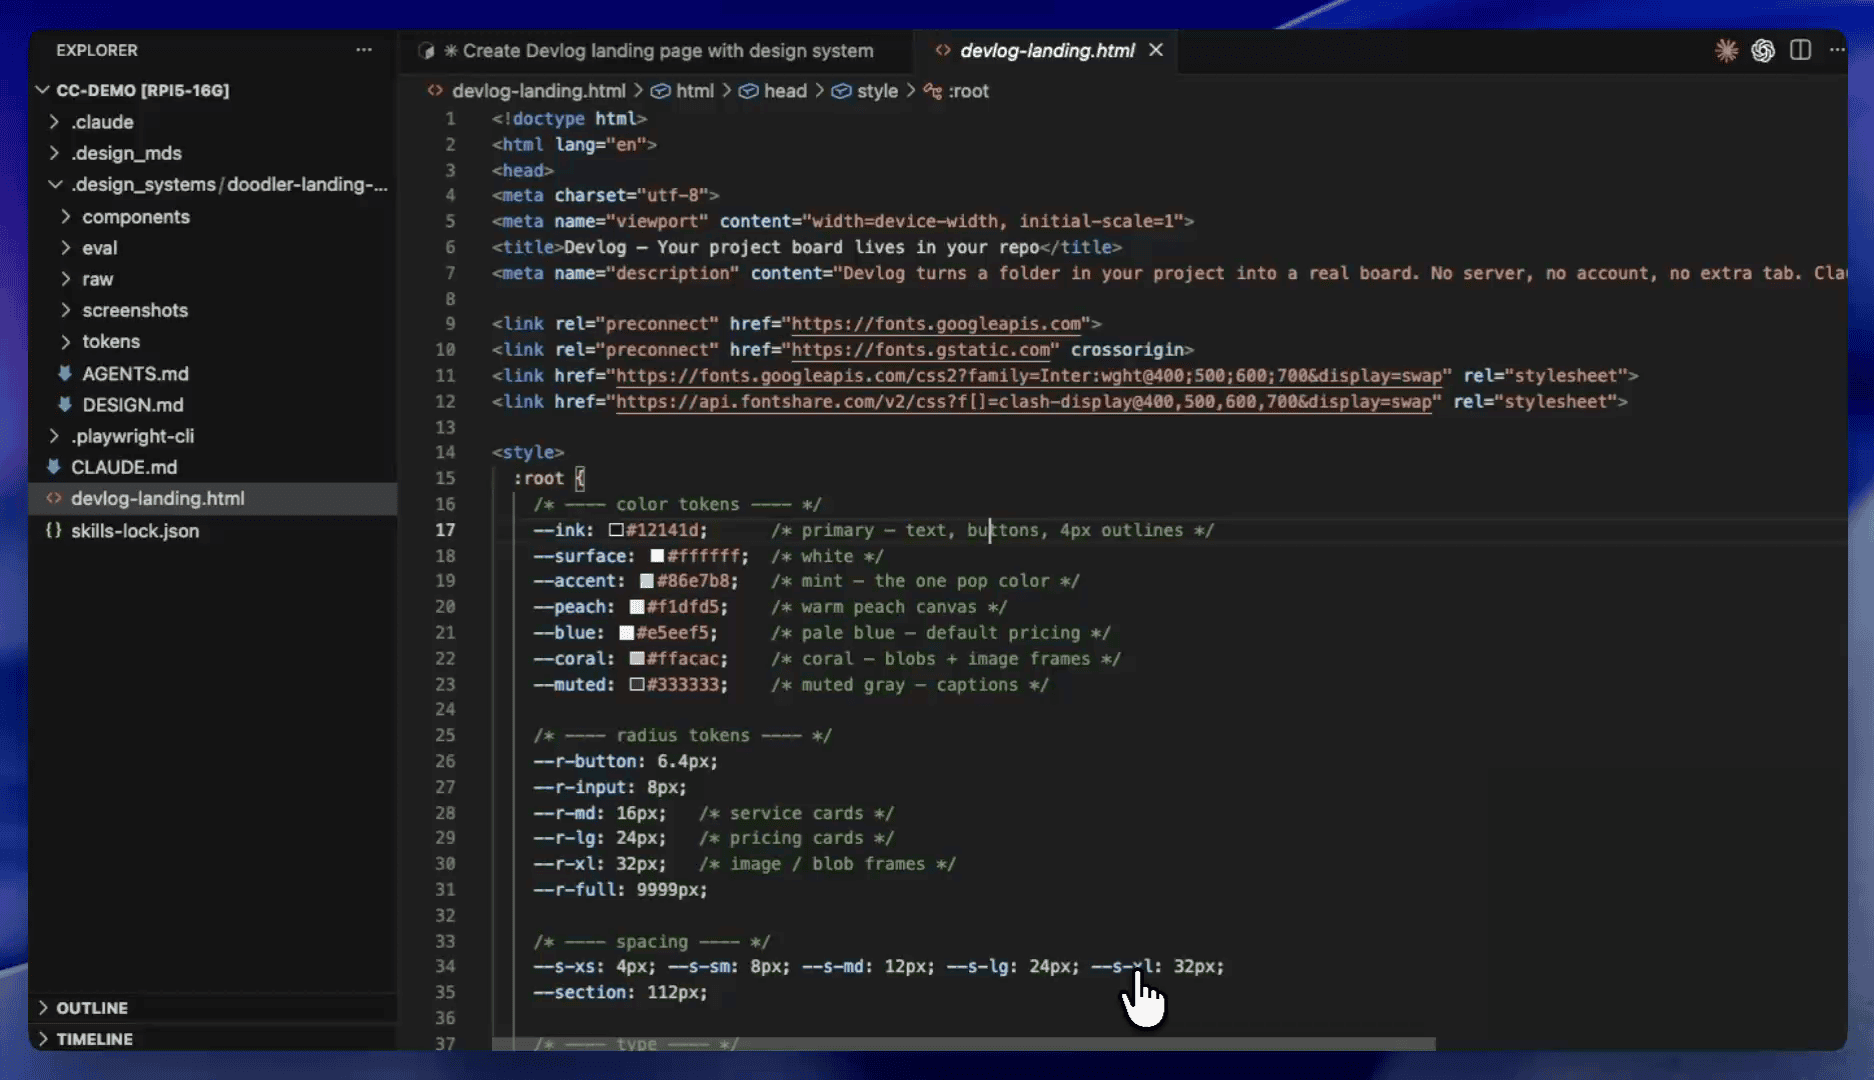1874x1080 pixels.
Task: Click the <style> opening tag on line 14
Action: (527, 453)
